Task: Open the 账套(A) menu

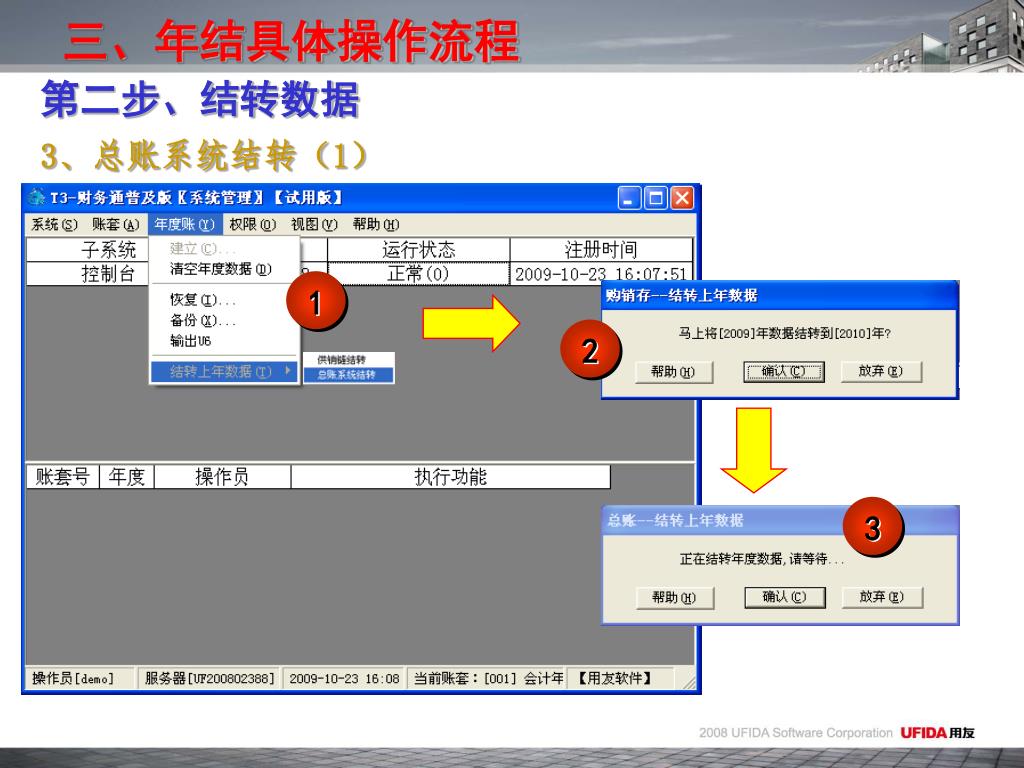Action: pyautogui.click(x=116, y=225)
